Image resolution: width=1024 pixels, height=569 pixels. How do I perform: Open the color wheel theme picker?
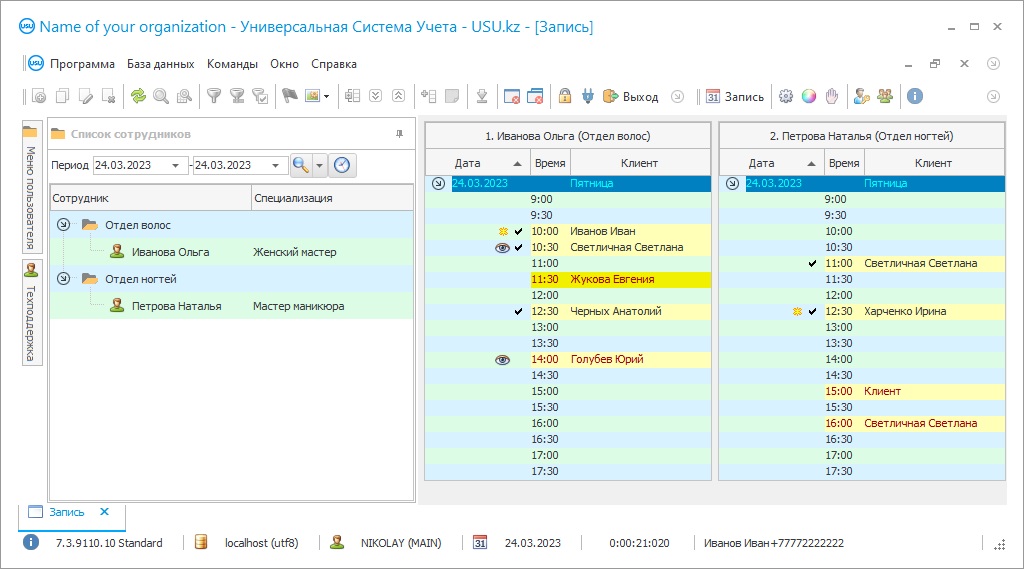[x=809, y=97]
